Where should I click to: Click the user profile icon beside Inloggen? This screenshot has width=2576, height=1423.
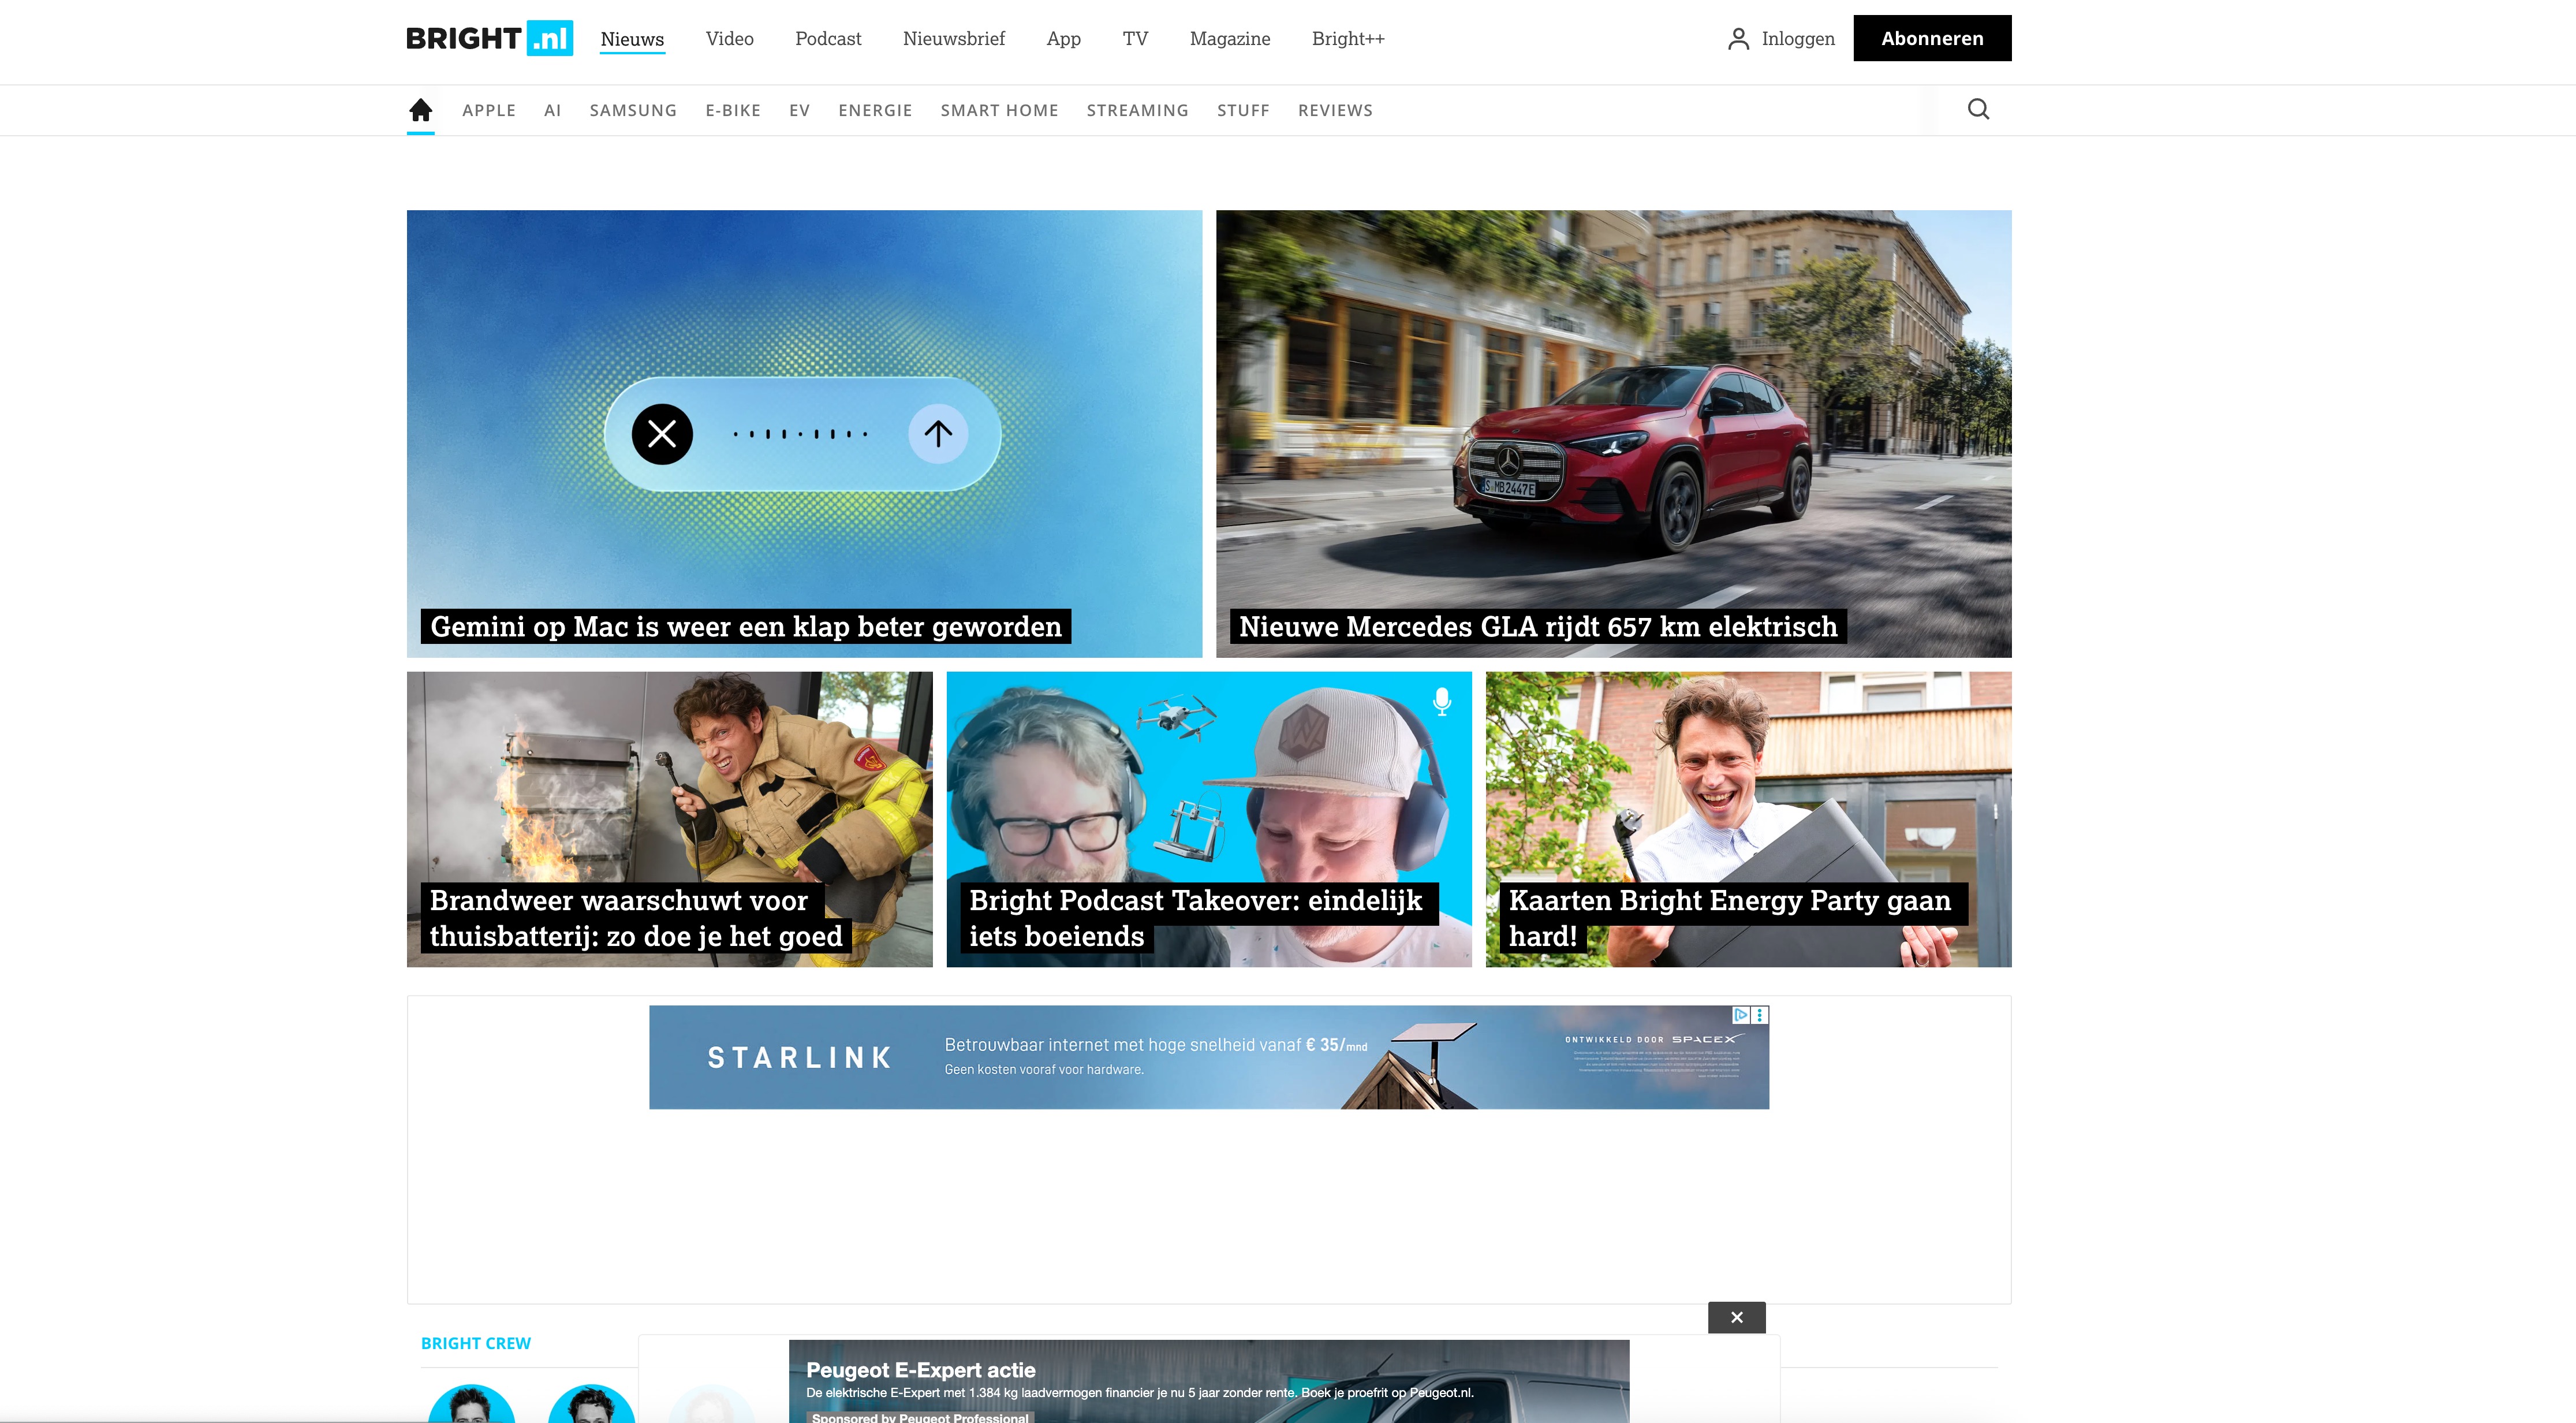click(x=1738, y=39)
